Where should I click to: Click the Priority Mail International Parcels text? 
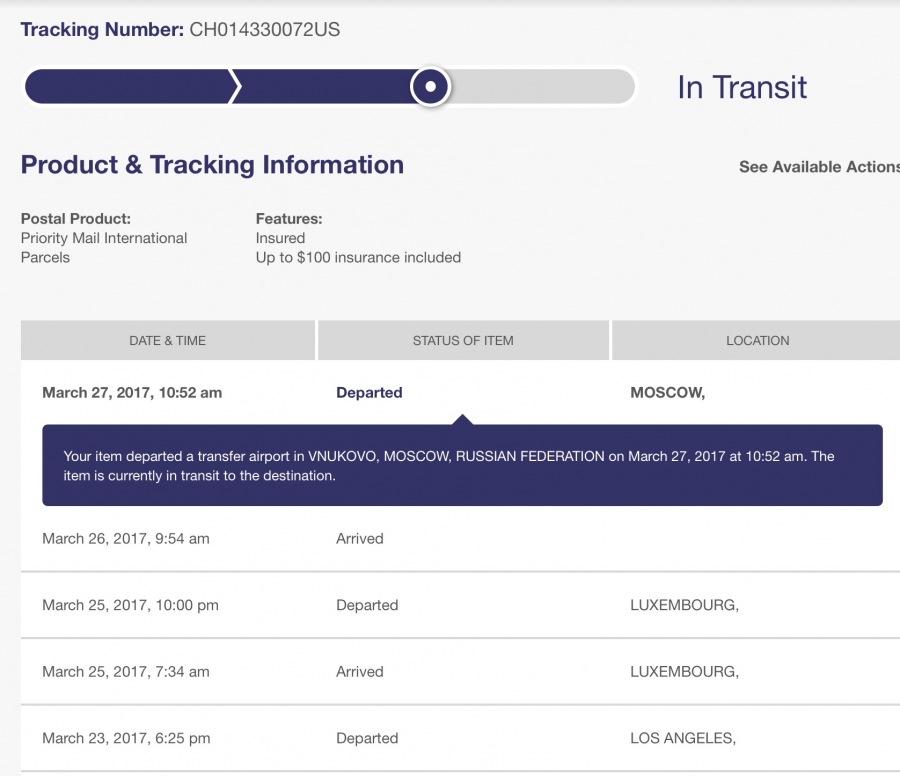coord(104,247)
